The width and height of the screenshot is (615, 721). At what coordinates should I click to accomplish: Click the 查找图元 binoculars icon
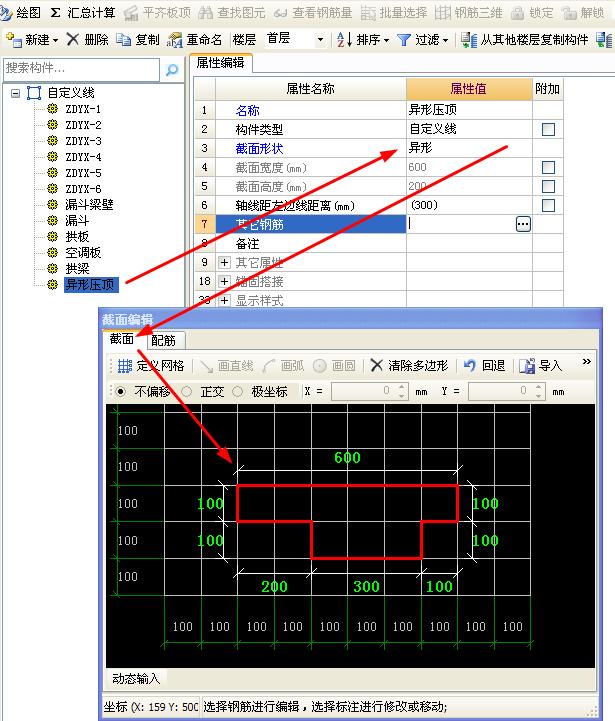[x=206, y=13]
